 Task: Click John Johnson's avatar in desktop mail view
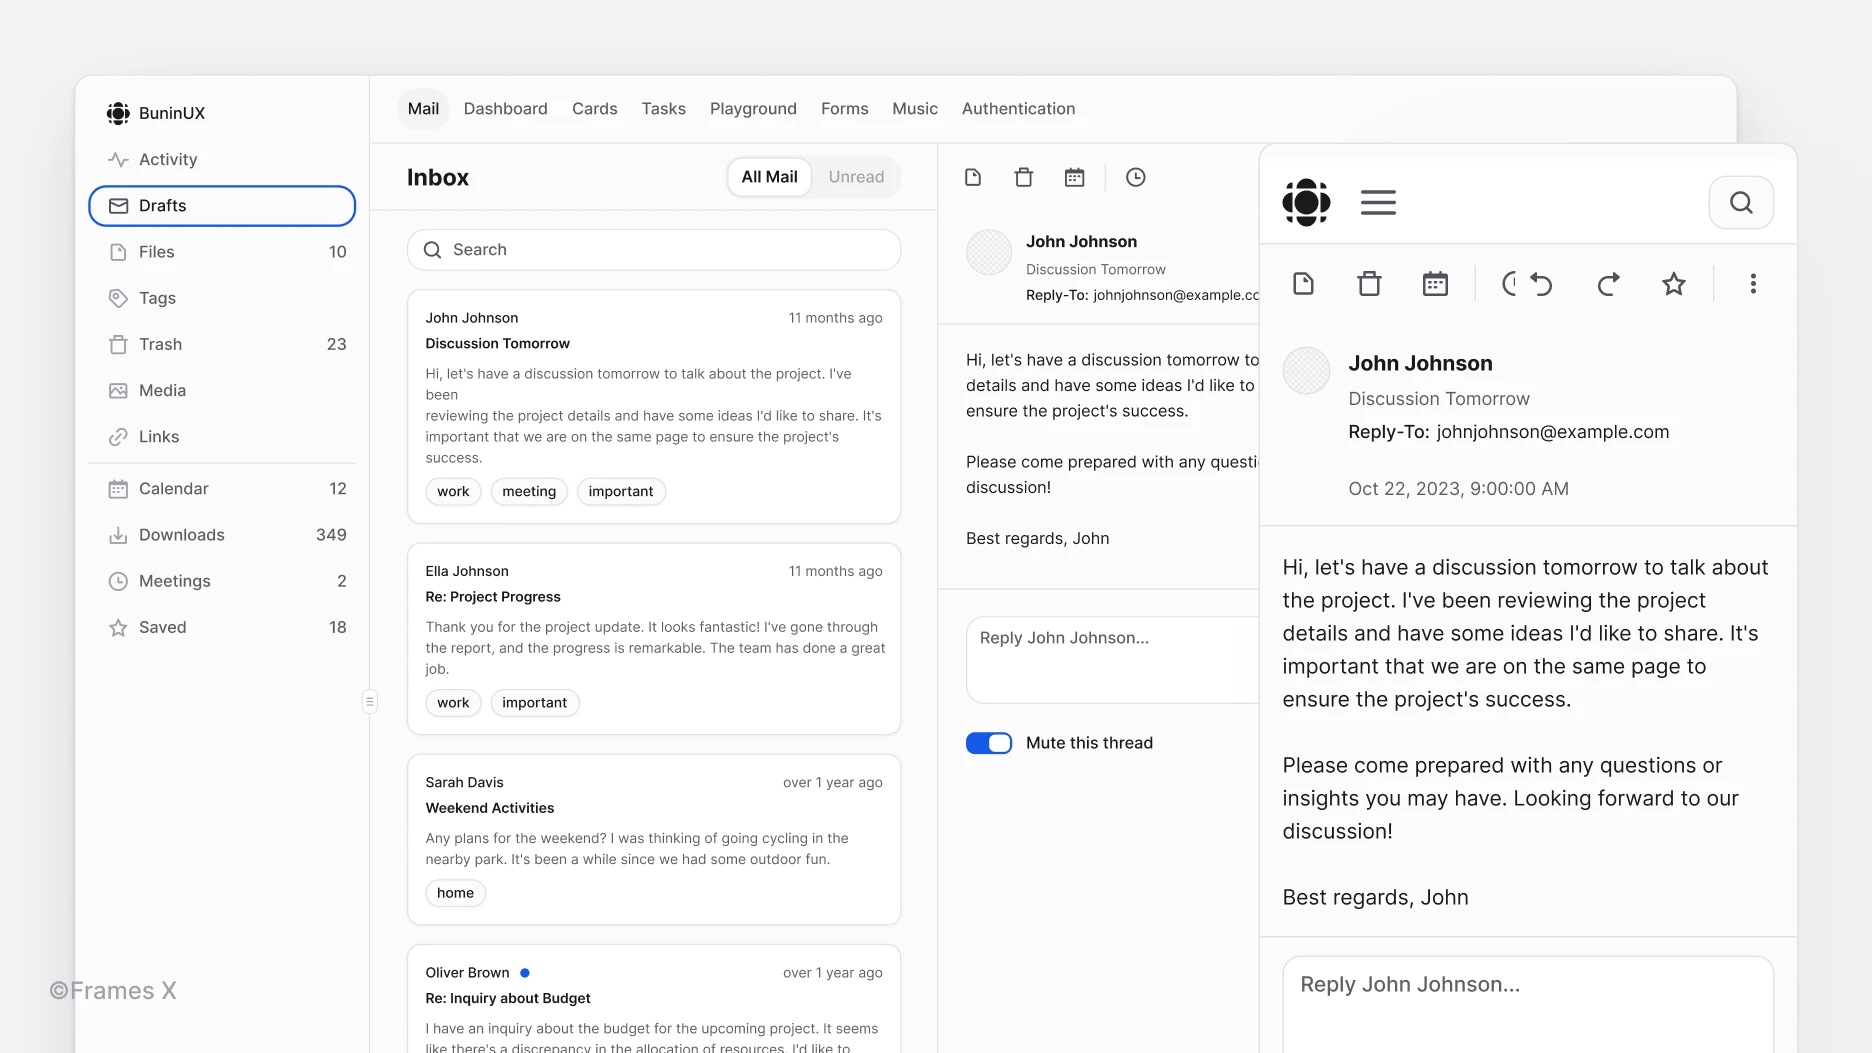989,252
